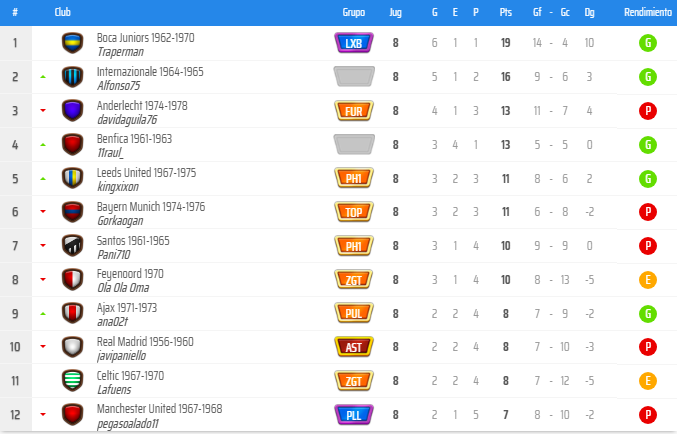The width and height of the screenshot is (677, 434).
Task: Sort table by Pts column header
Action: [505, 13]
